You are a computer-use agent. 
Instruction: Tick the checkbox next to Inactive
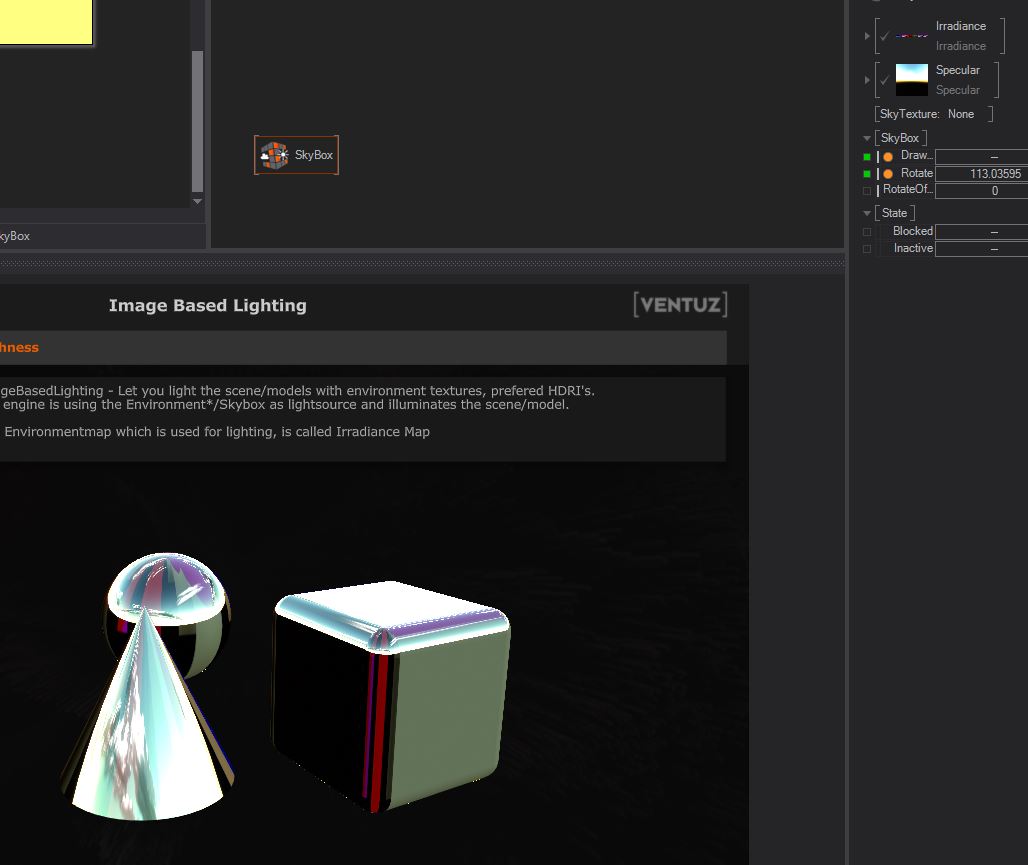867,249
